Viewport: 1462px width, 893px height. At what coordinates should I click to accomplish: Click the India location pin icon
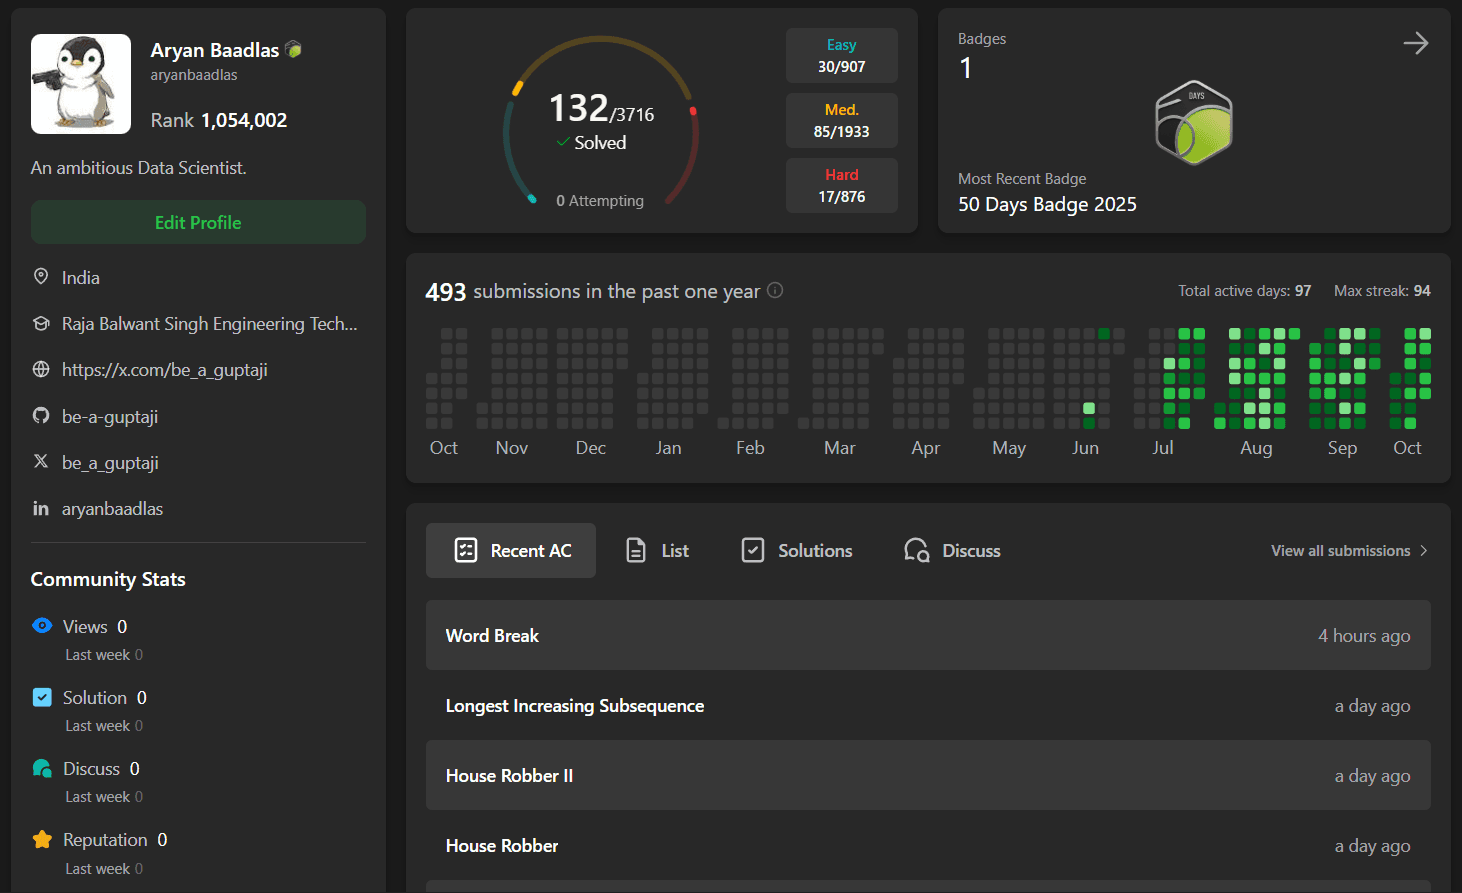coord(41,277)
